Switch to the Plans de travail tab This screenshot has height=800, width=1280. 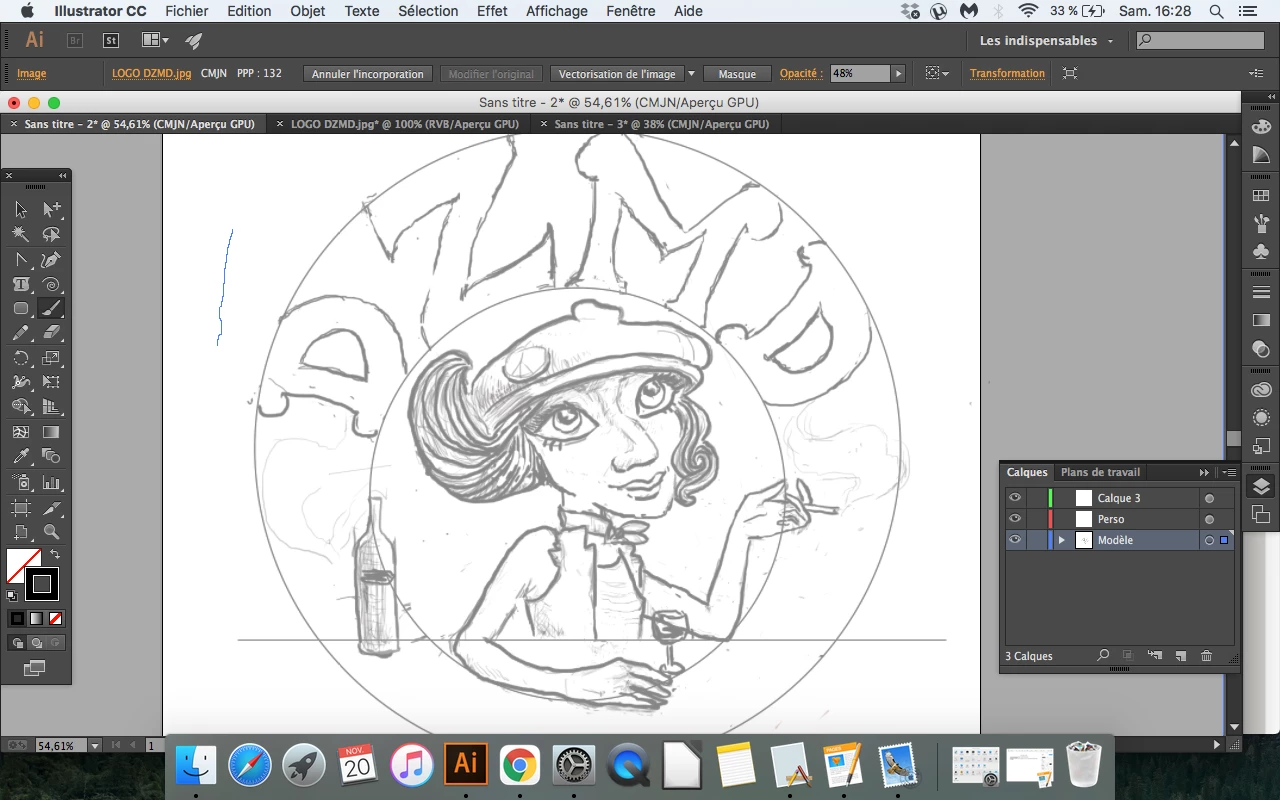[1100, 472]
